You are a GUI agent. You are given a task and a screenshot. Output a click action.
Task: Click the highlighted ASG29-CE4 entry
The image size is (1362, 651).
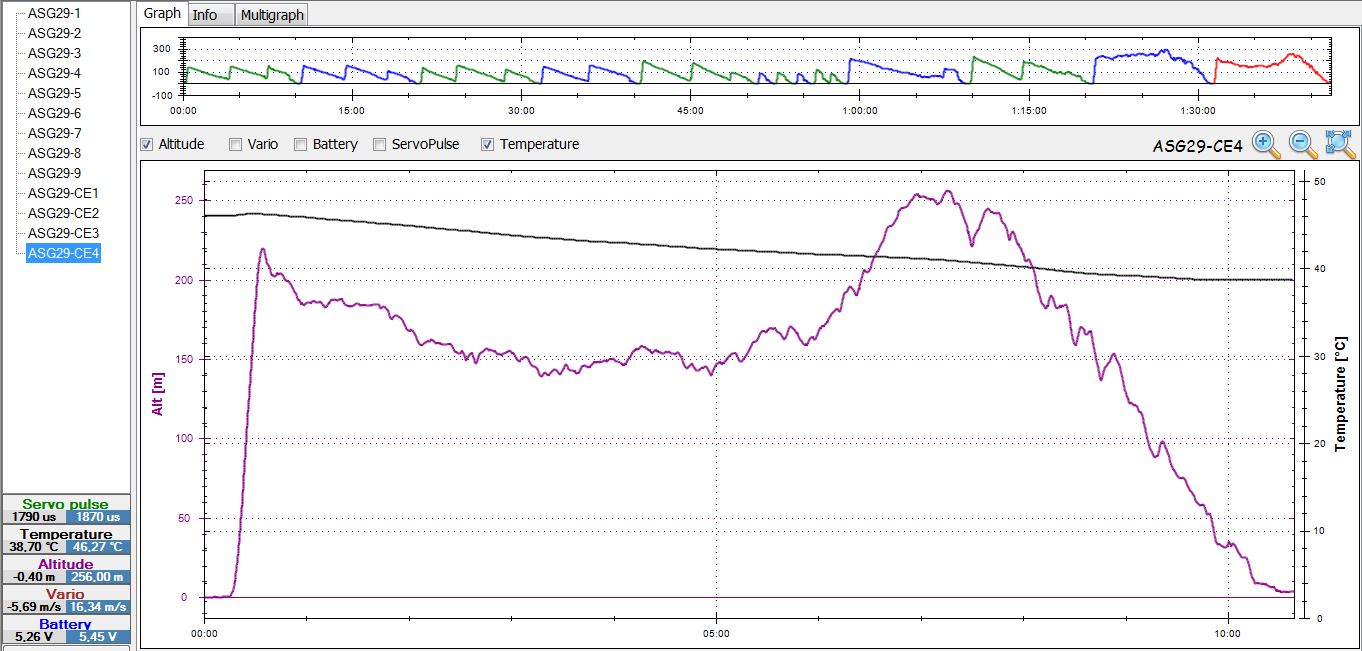[x=63, y=253]
